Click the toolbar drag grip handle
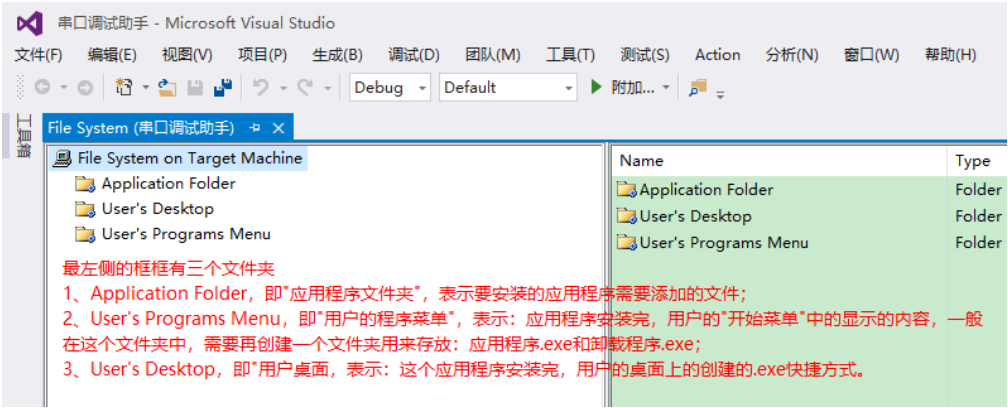This screenshot has width=1008, height=408. [x=21, y=87]
